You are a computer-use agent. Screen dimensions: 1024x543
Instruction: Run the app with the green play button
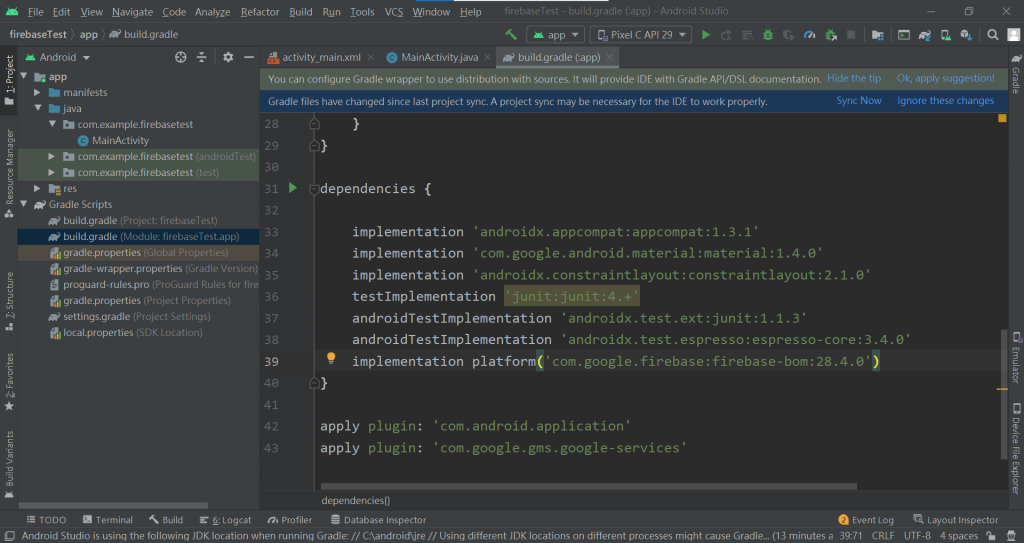[706, 34]
